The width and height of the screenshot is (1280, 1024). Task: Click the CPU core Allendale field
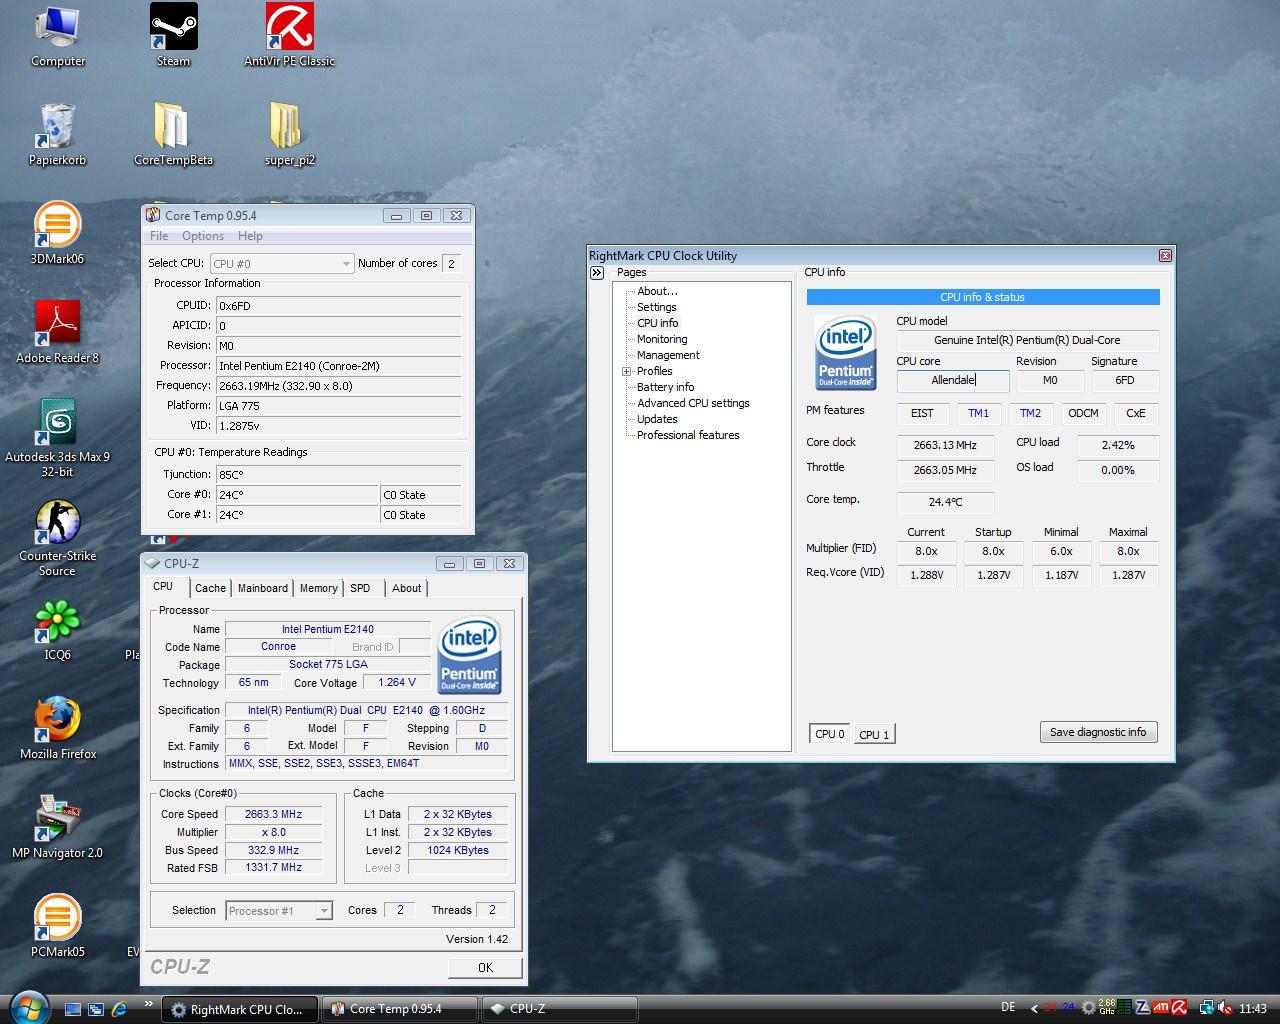[x=953, y=380]
